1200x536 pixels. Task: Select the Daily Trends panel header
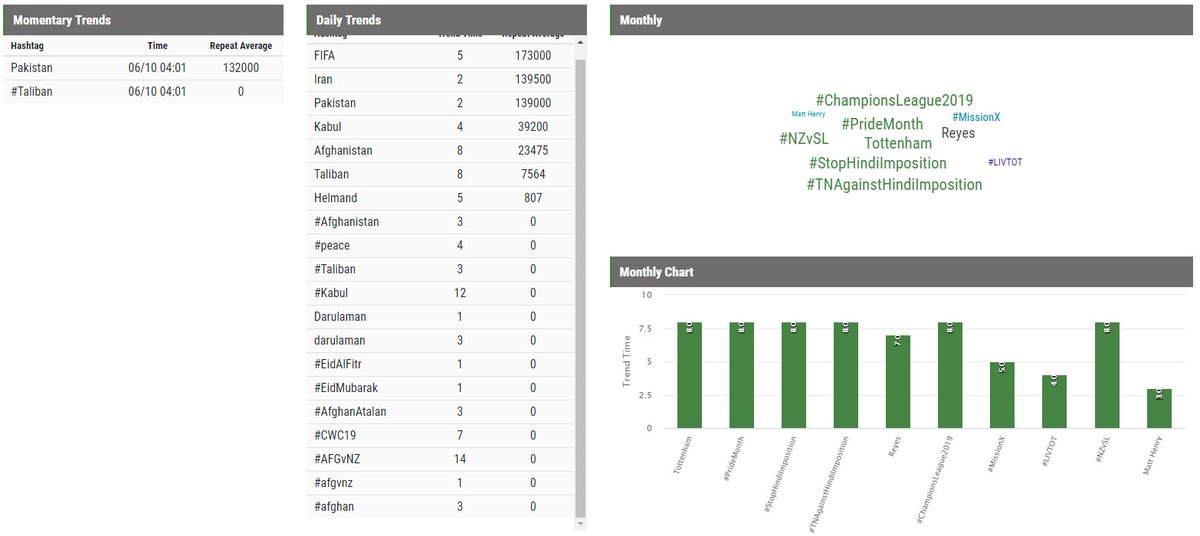pos(446,20)
